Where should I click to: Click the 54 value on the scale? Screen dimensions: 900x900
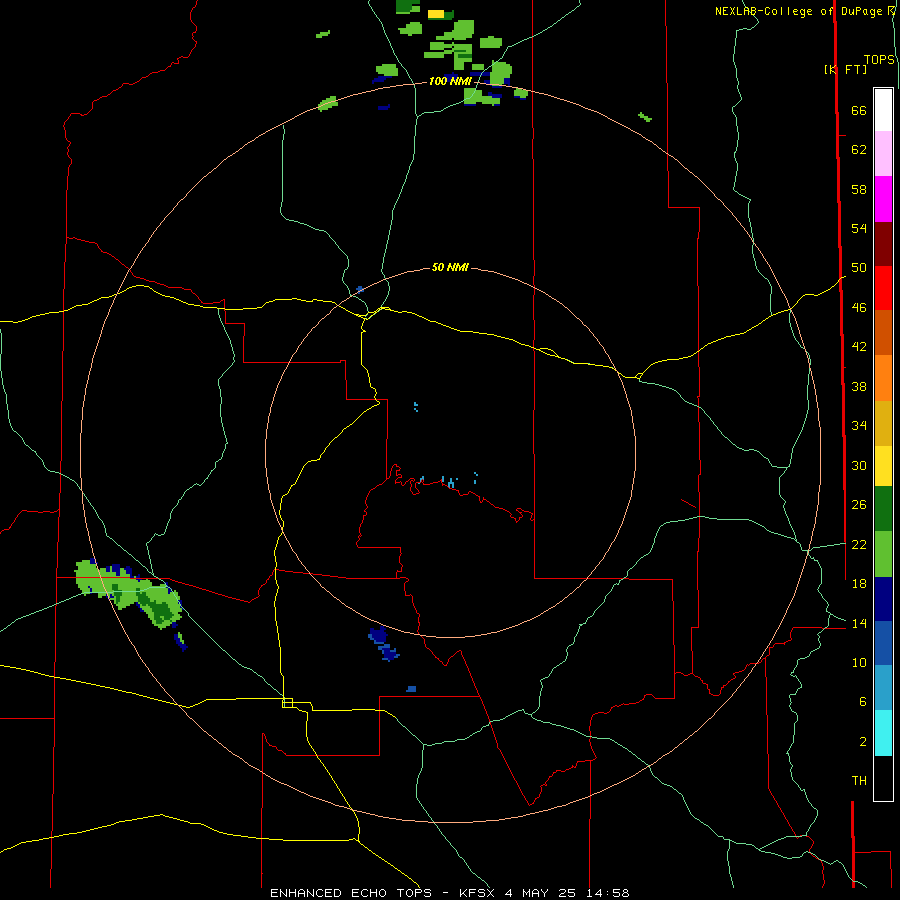859,228
